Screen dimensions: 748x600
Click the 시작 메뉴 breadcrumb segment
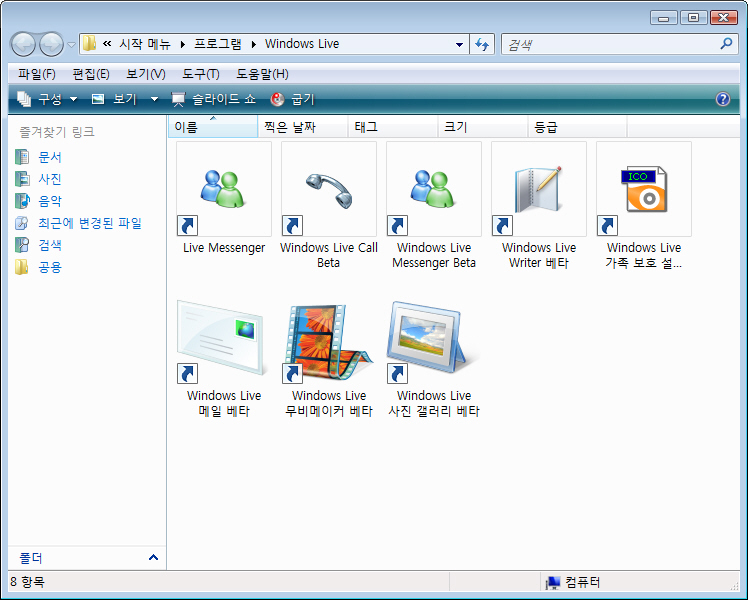pyautogui.click(x=145, y=44)
